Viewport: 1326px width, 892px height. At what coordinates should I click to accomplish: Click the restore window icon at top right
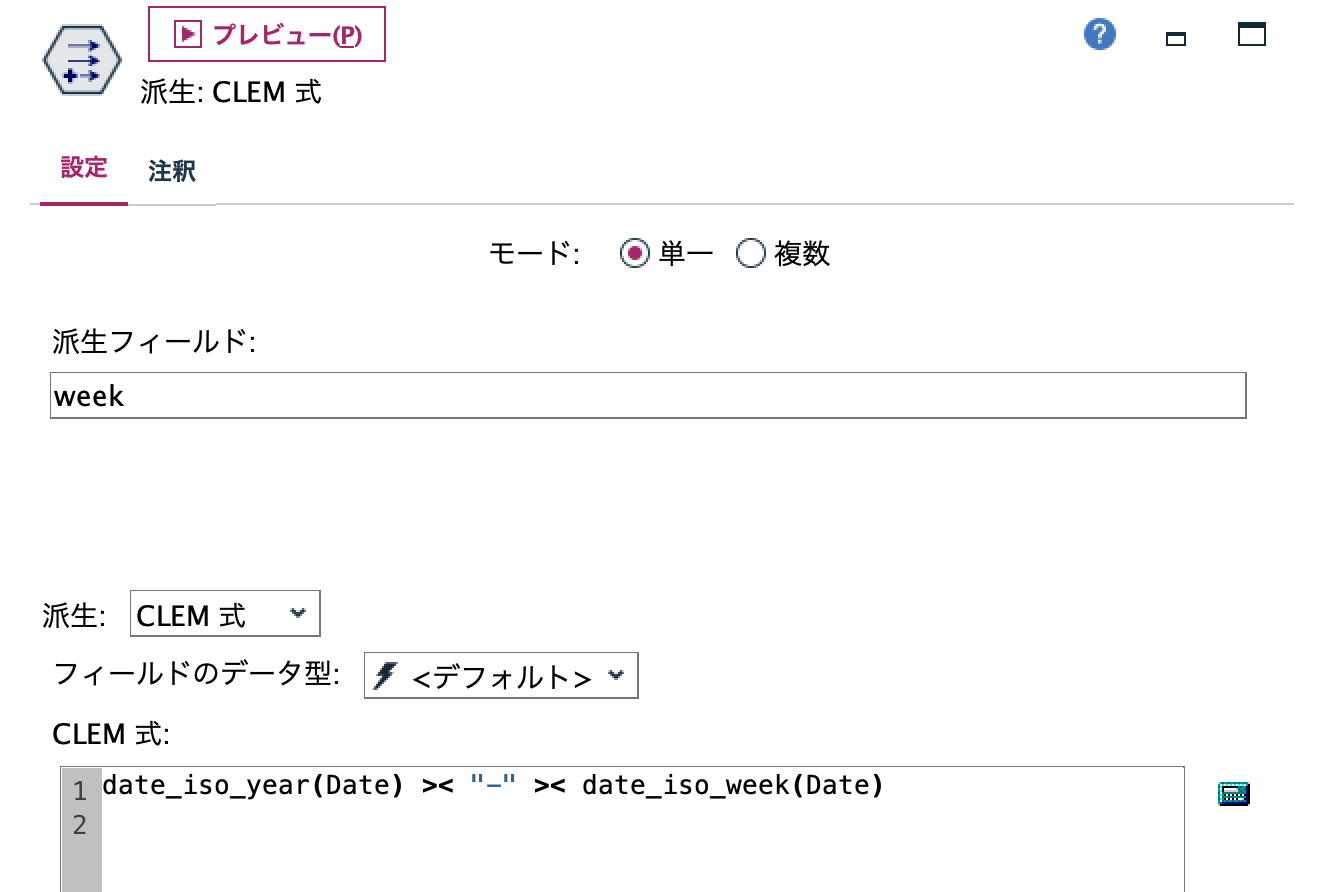pos(1175,35)
